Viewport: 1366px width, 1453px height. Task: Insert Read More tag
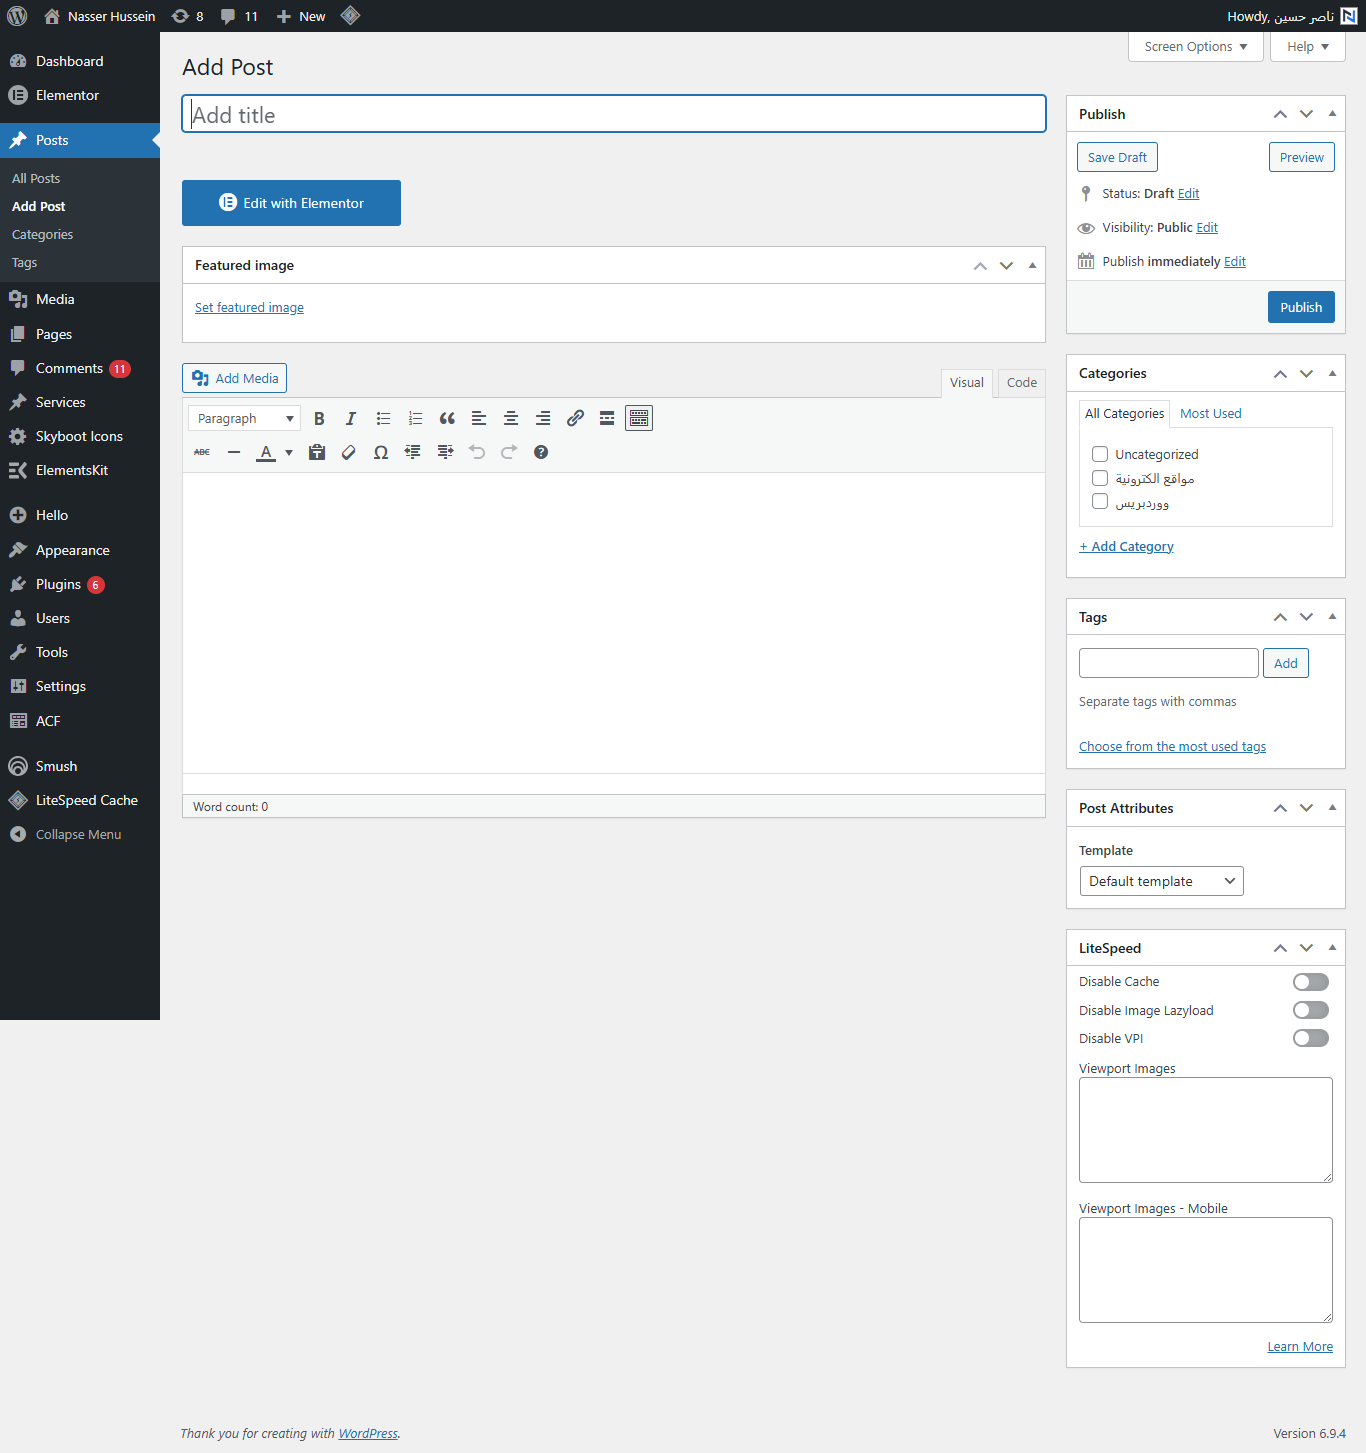pos(607,418)
